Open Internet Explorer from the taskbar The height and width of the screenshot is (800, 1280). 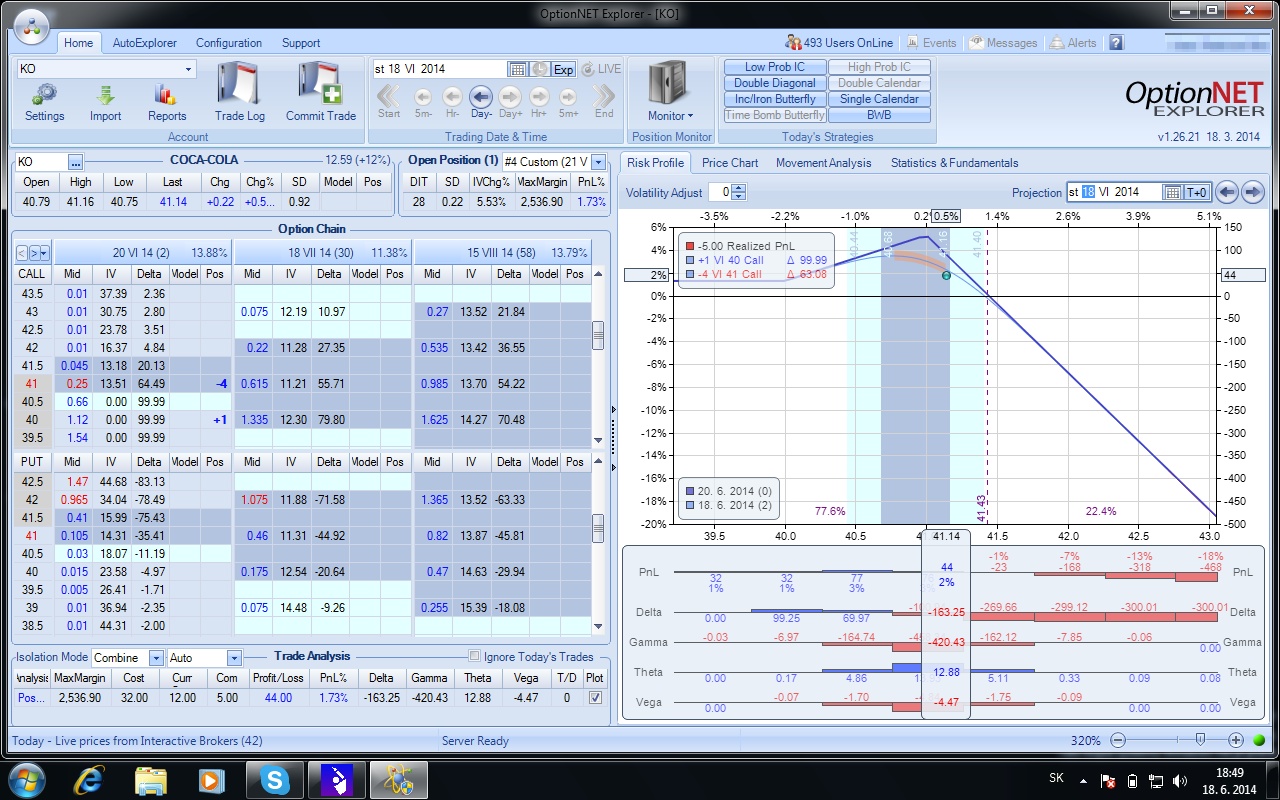tap(91, 779)
